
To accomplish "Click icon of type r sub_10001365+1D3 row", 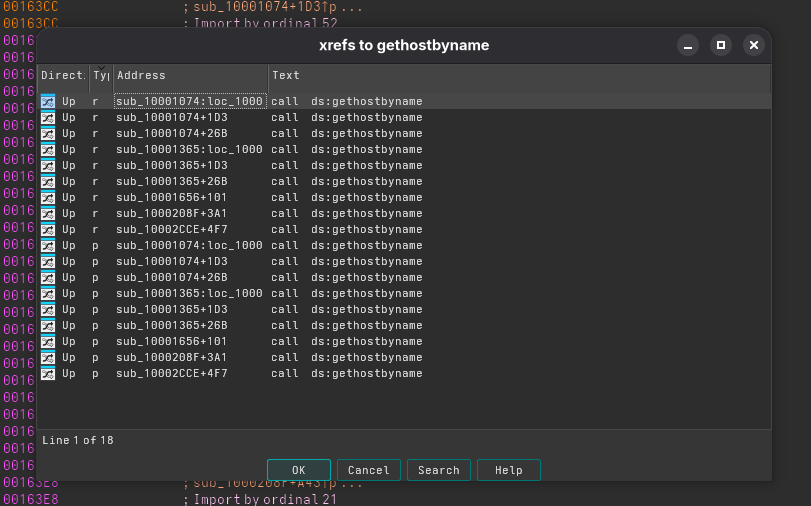I will 48,165.
